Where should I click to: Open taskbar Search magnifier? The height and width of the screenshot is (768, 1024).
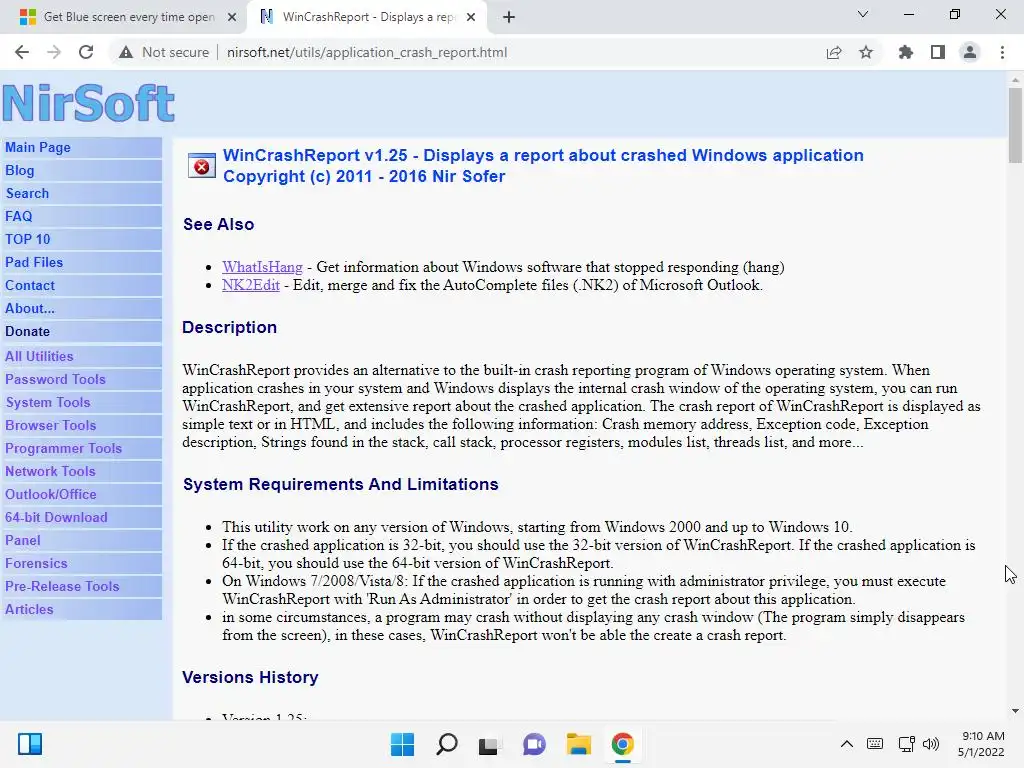click(x=447, y=744)
